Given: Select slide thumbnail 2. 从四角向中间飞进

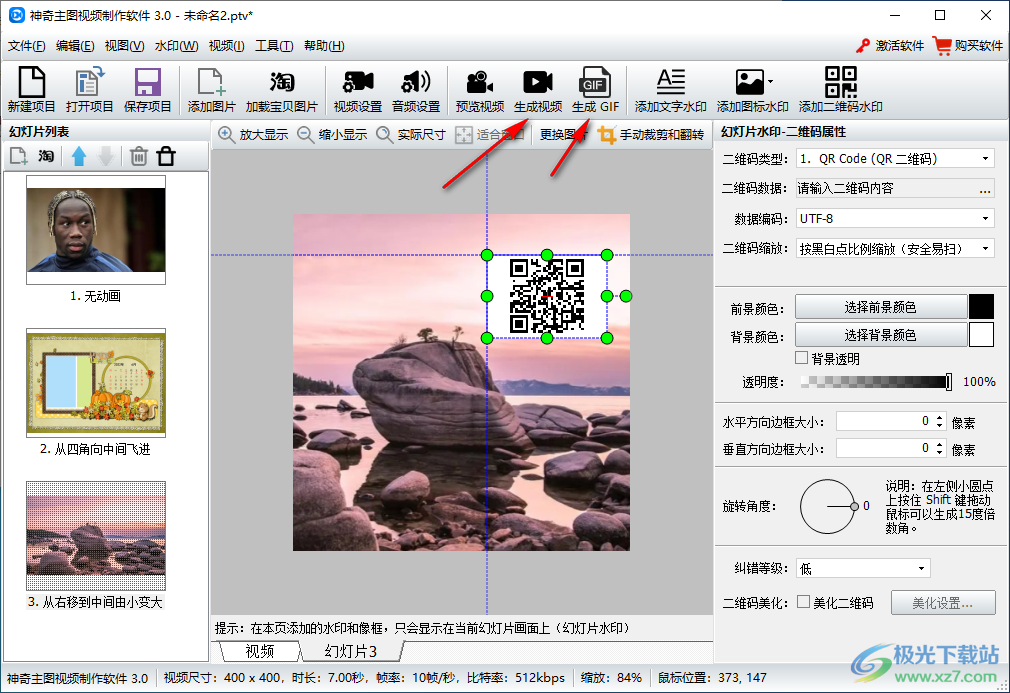Looking at the screenshot, I should (x=96, y=383).
